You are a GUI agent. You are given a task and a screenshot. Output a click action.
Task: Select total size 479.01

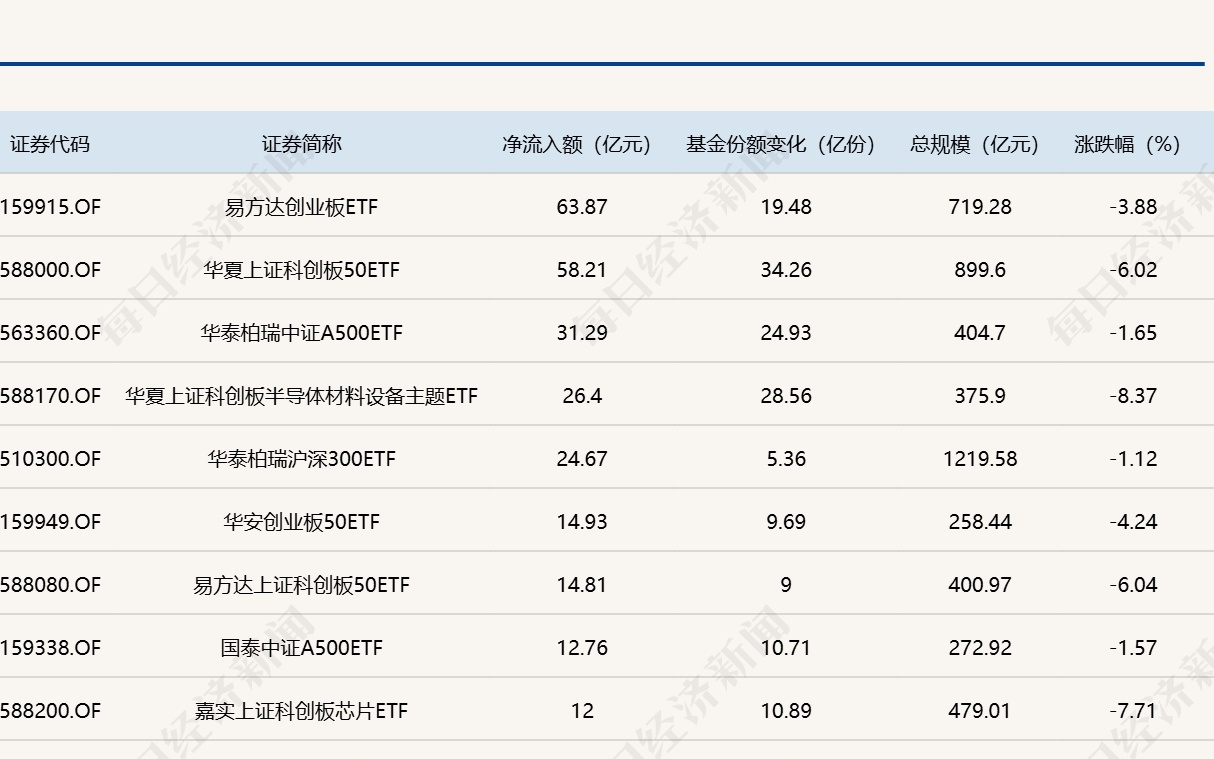pyautogui.click(x=980, y=711)
